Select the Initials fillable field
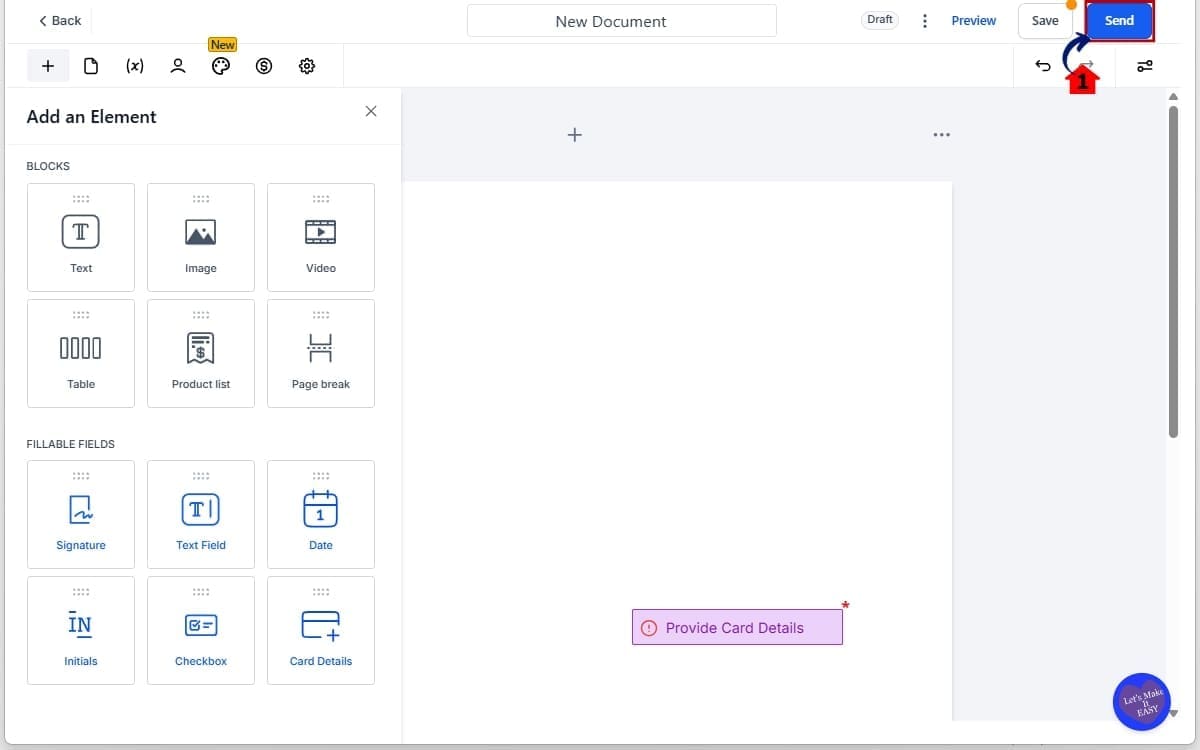The height and width of the screenshot is (750, 1200). click(x=81, y=630)
